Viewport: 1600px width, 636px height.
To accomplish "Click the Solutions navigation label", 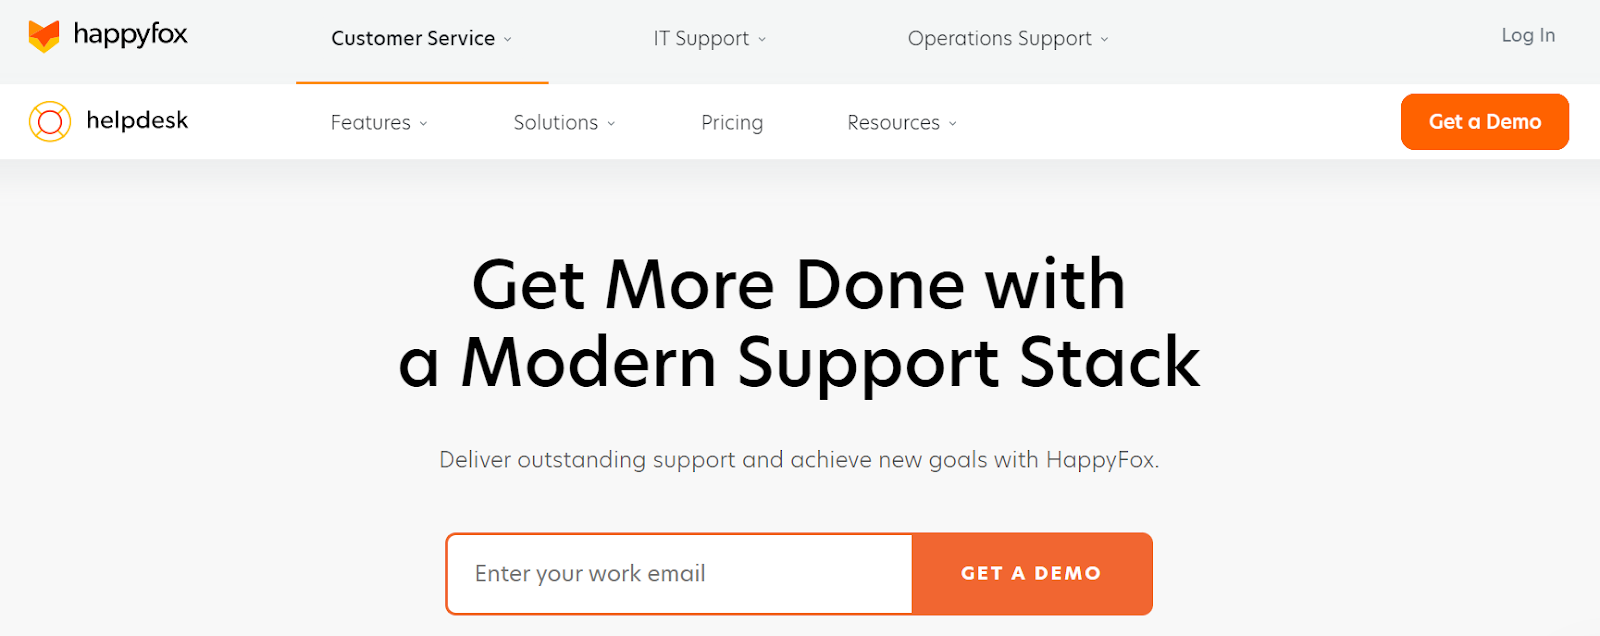I will [x=555, y=122].
